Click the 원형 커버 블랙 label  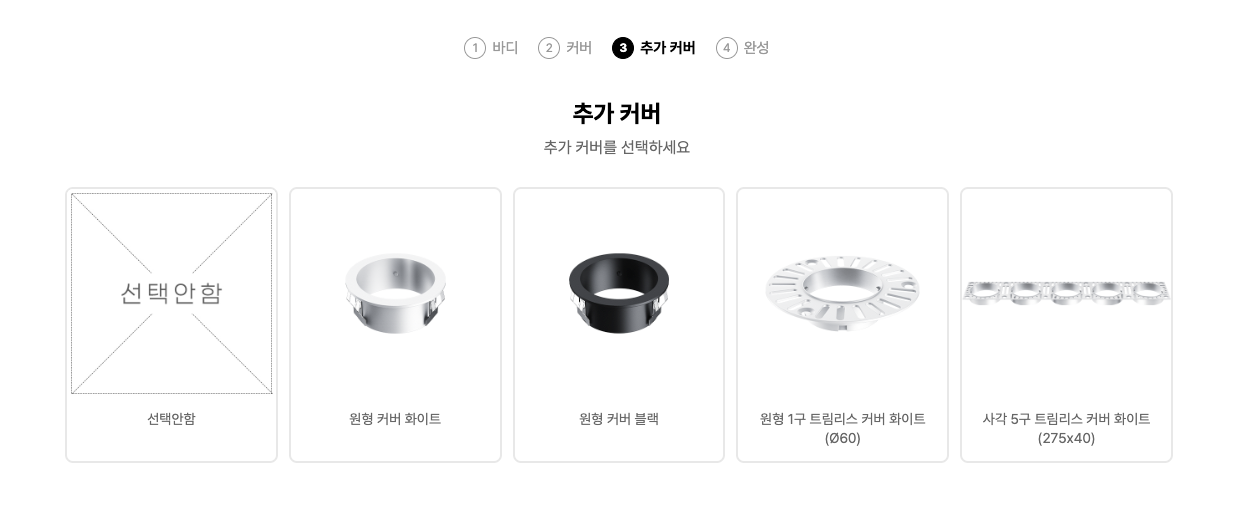[x=619, y=419]
